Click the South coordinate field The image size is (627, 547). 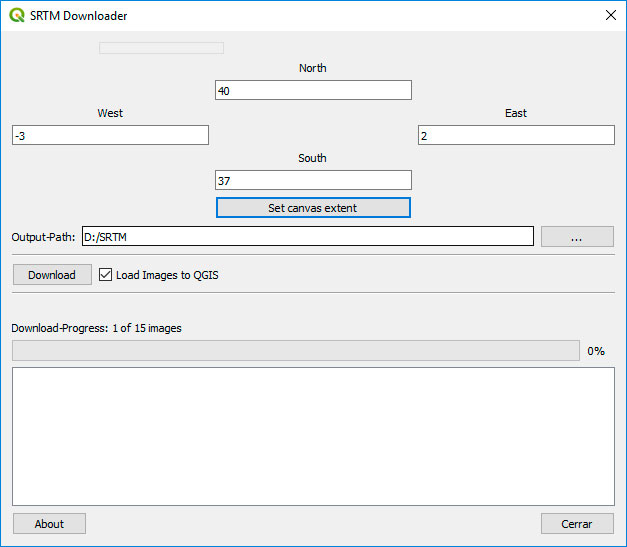tap(313, 180)
